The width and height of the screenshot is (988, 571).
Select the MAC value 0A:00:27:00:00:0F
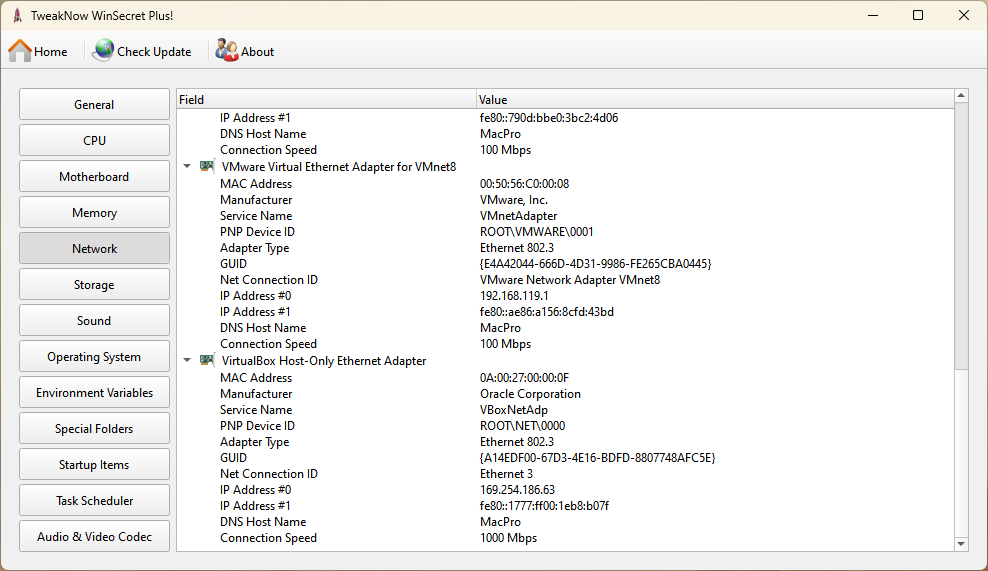click(524, 378)
